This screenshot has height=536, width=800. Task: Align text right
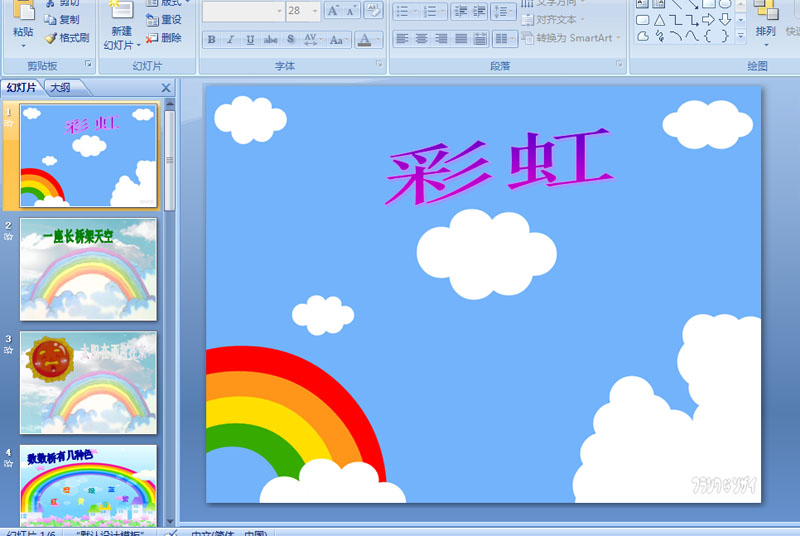[x=441, y=38]
